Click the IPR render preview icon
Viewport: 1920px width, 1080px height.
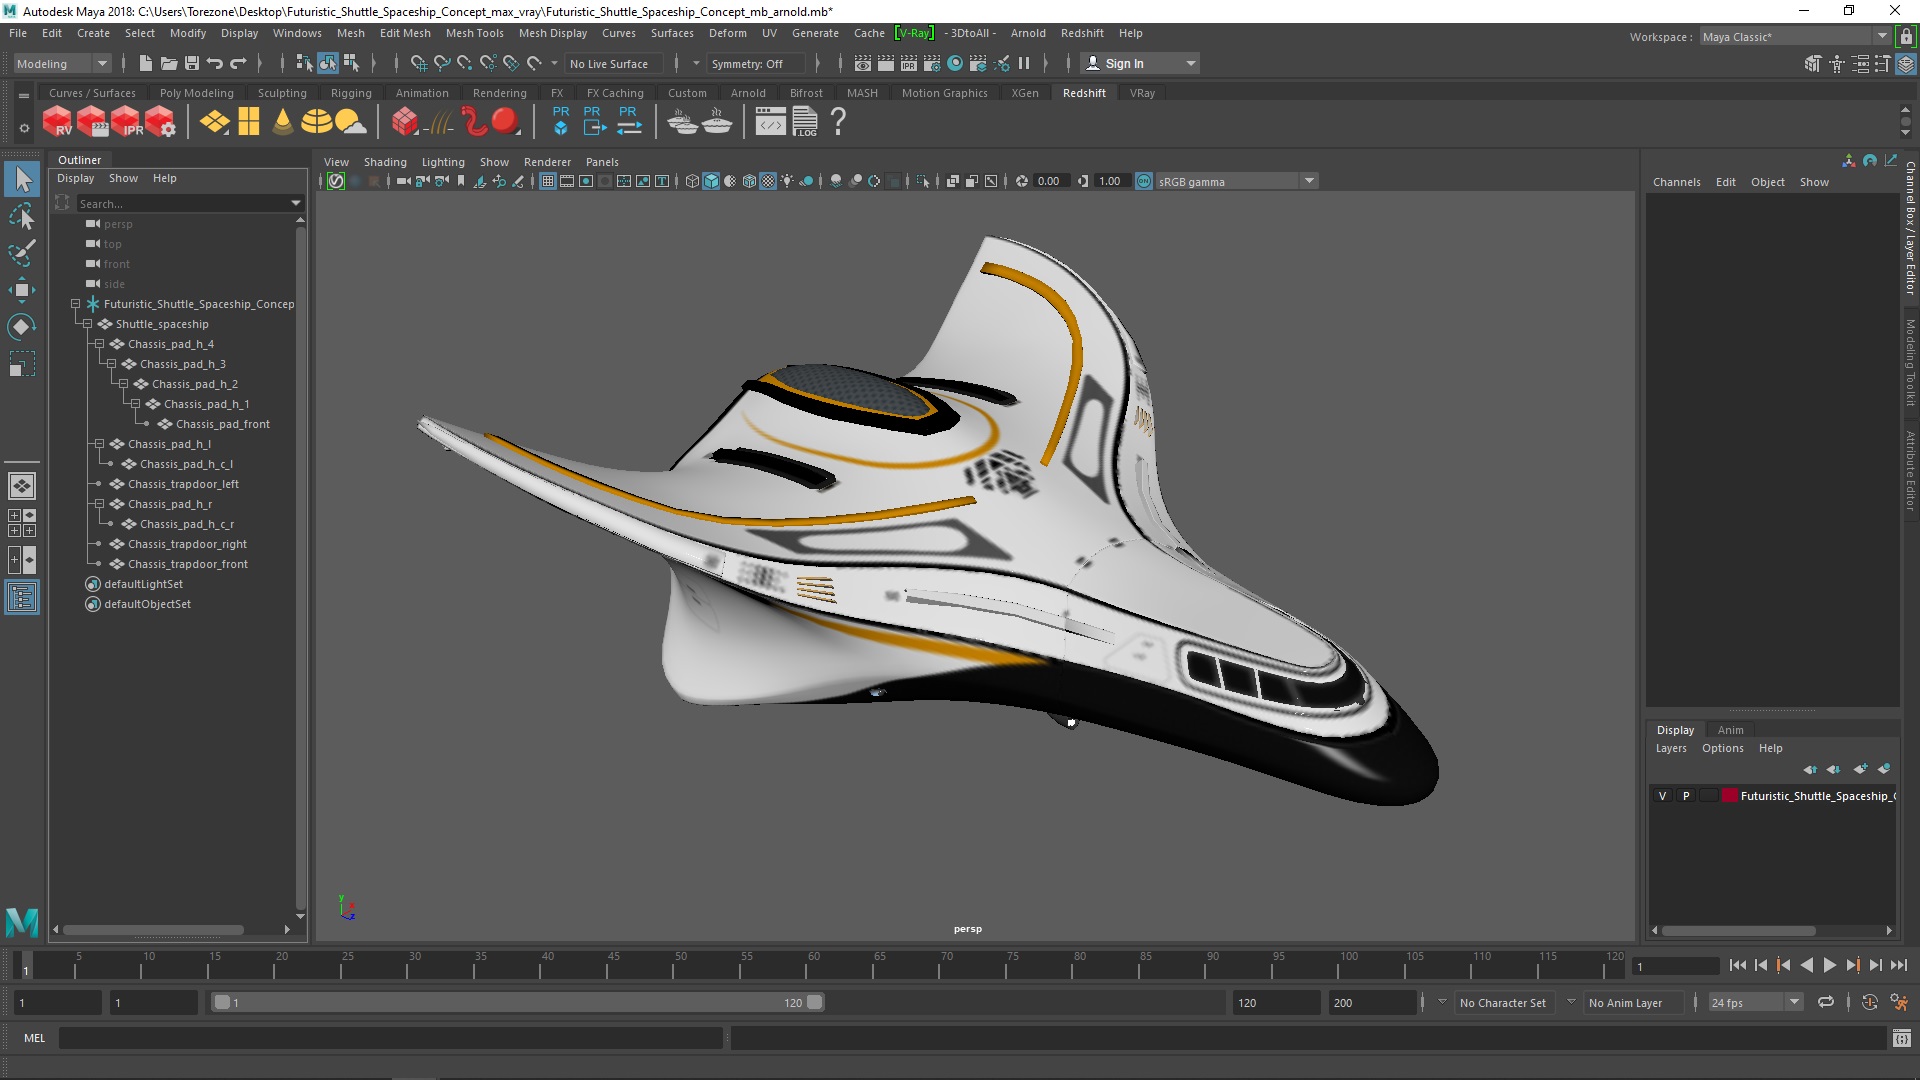point(128,121)
